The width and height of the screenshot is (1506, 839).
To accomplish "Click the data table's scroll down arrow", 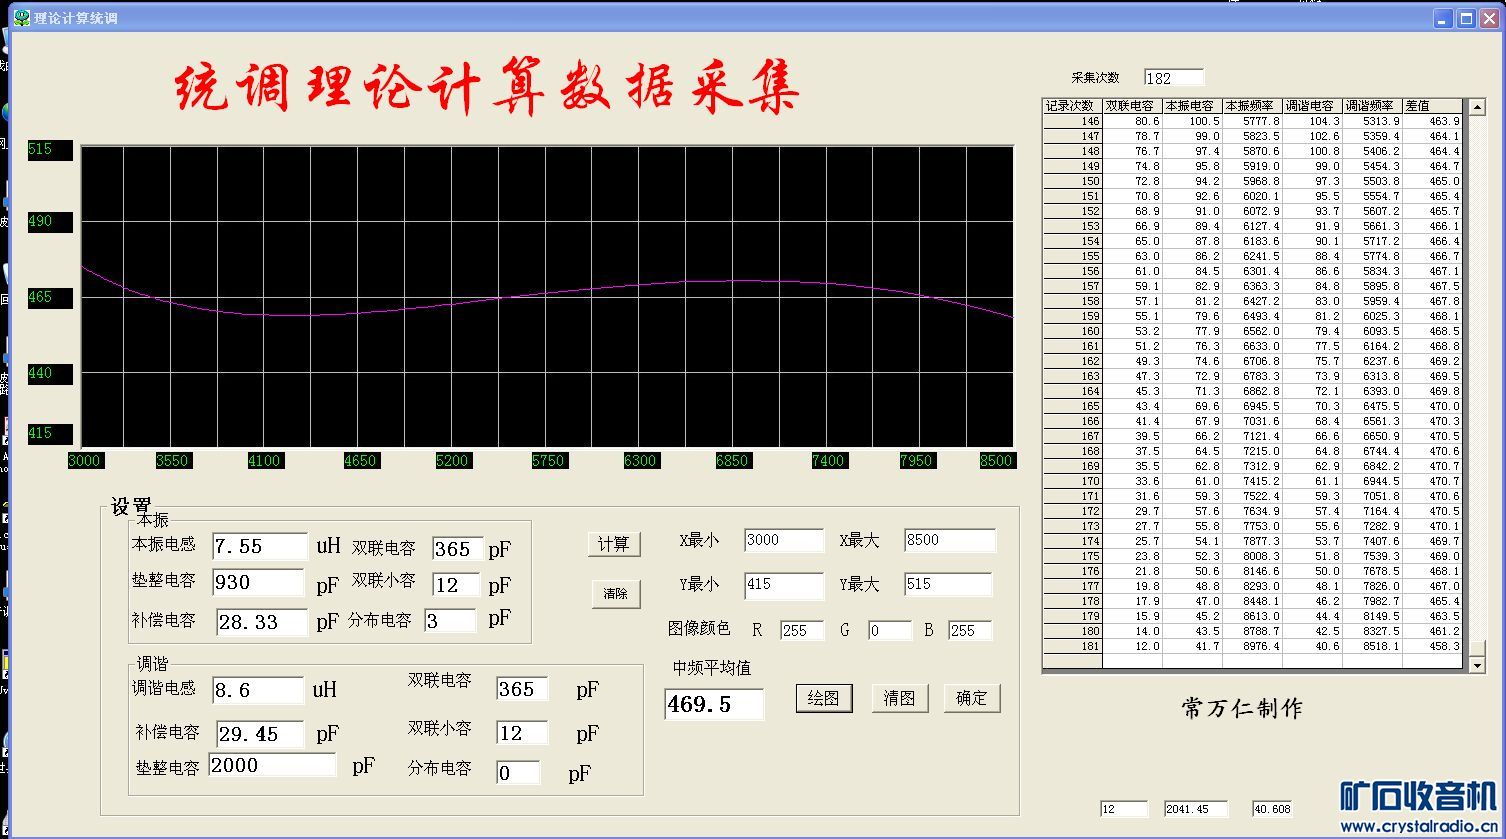I will pos(1476,664).
